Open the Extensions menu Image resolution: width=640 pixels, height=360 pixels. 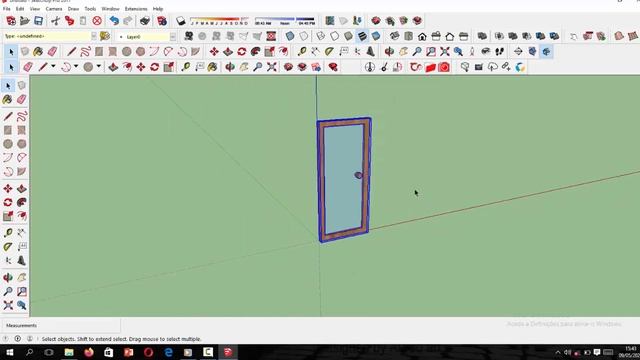(x=136, y=9)
